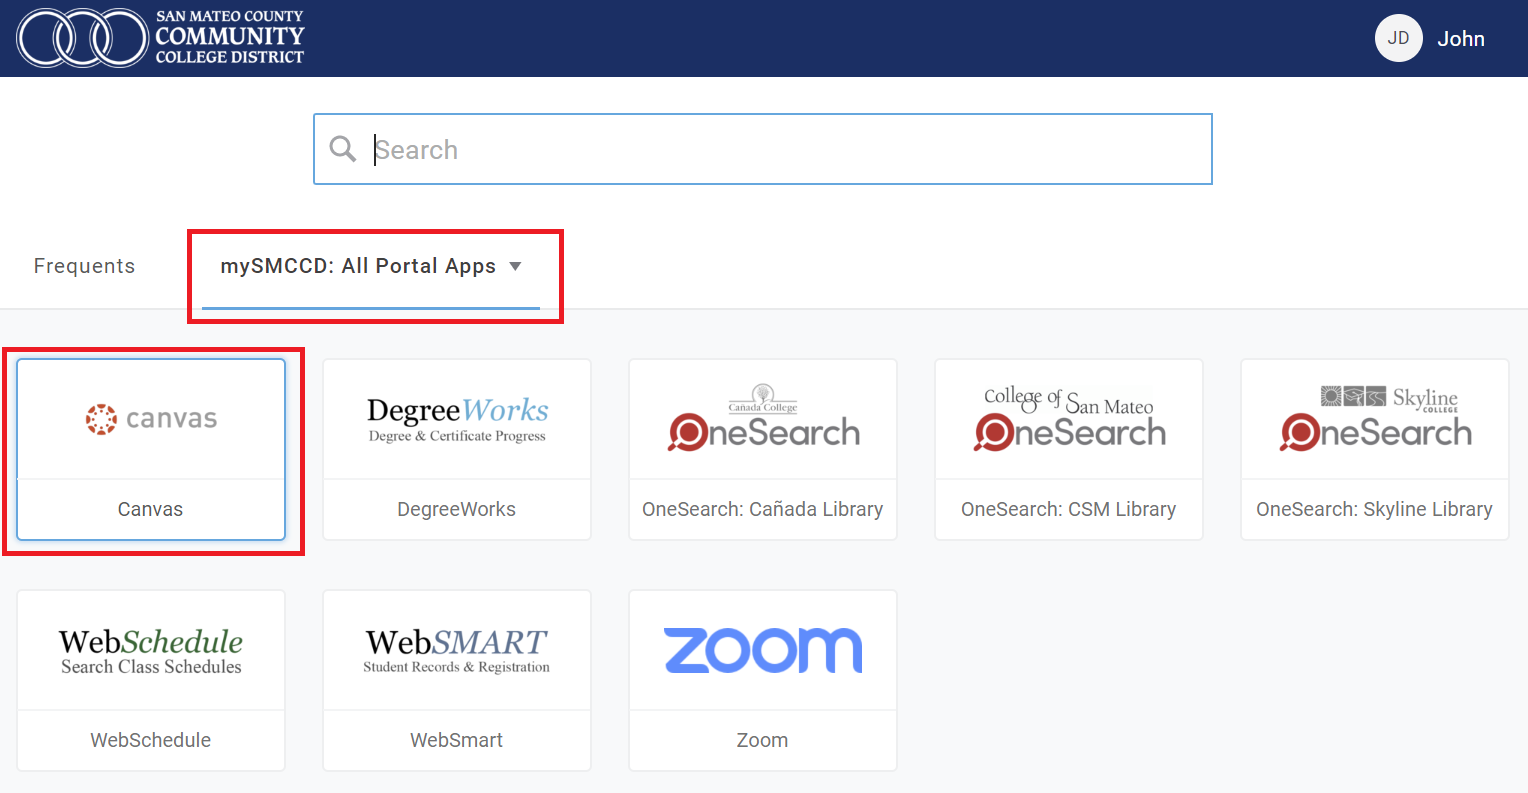Open the College of San Mateo OneSearch logo
The height and width of the screenshot is (793, 1528).
[1069, 418]
